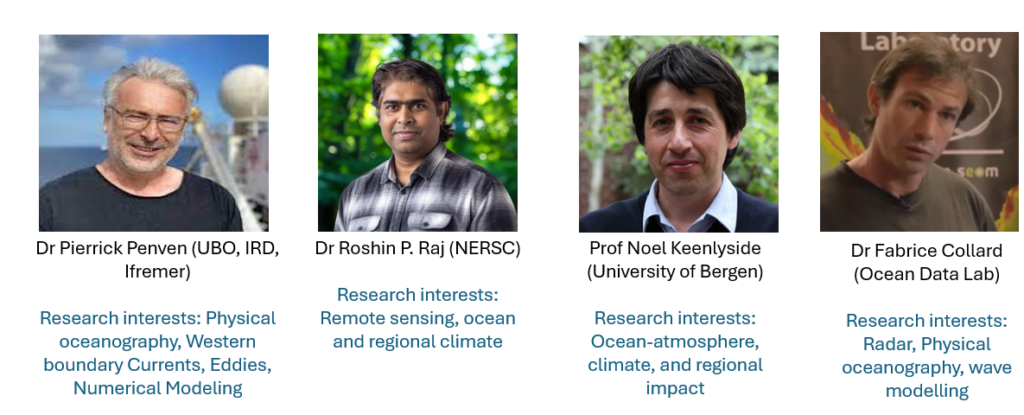This screenshot has width=1024, height=415.
Task: Select the word "modelling" under Dr Fabrice Collard
Action: pyautogui.click(x=926, y=391)
